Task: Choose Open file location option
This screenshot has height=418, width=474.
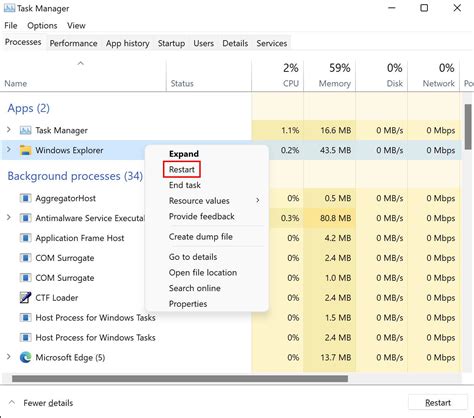Action: coord(203,273)
